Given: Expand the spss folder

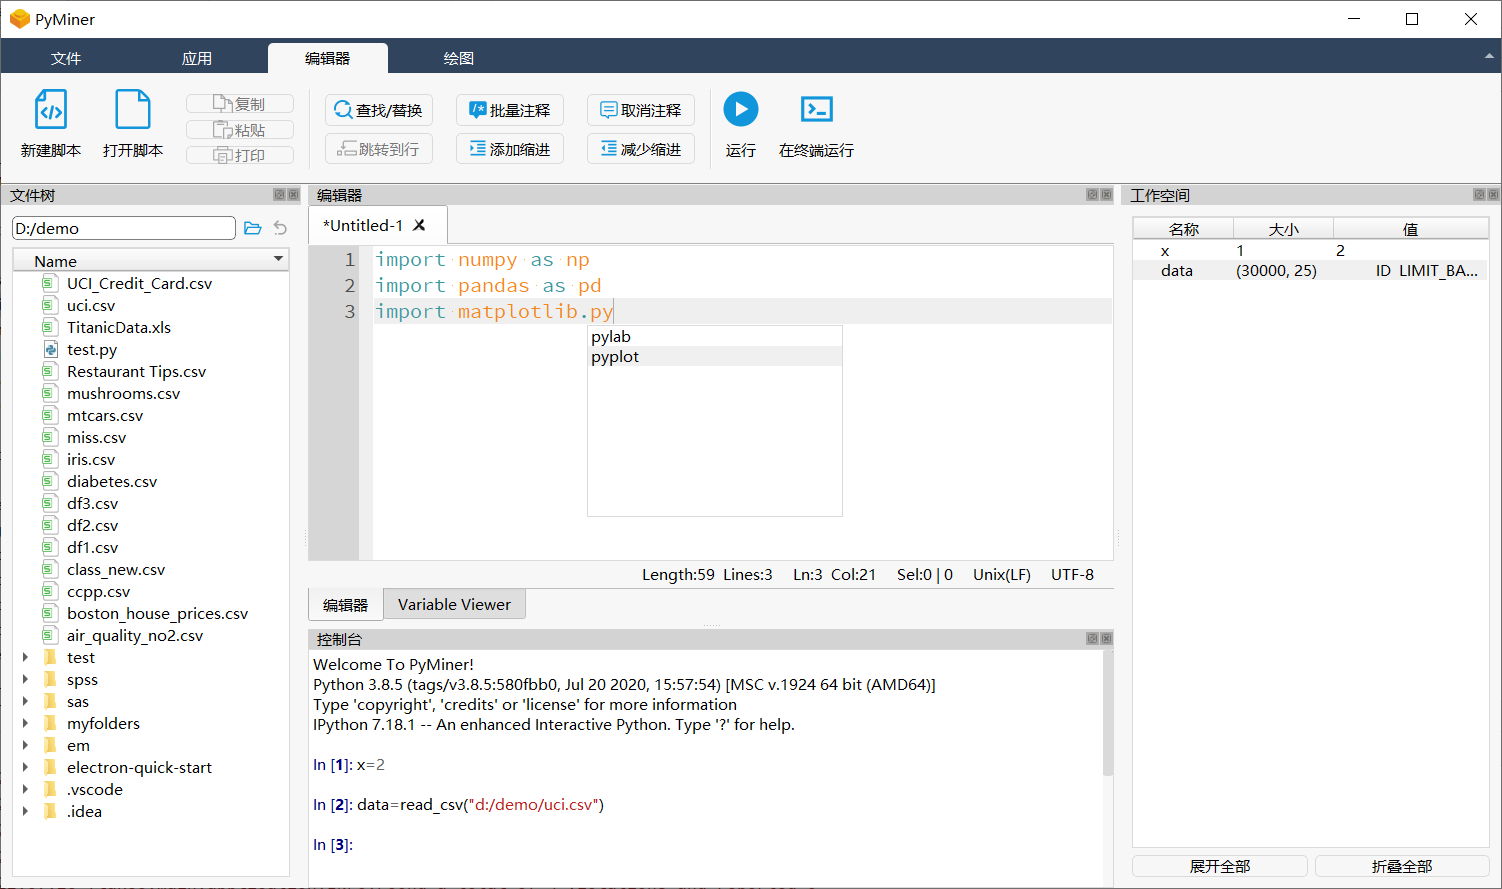Looking at the screenshot, I should tap(25, 679).
